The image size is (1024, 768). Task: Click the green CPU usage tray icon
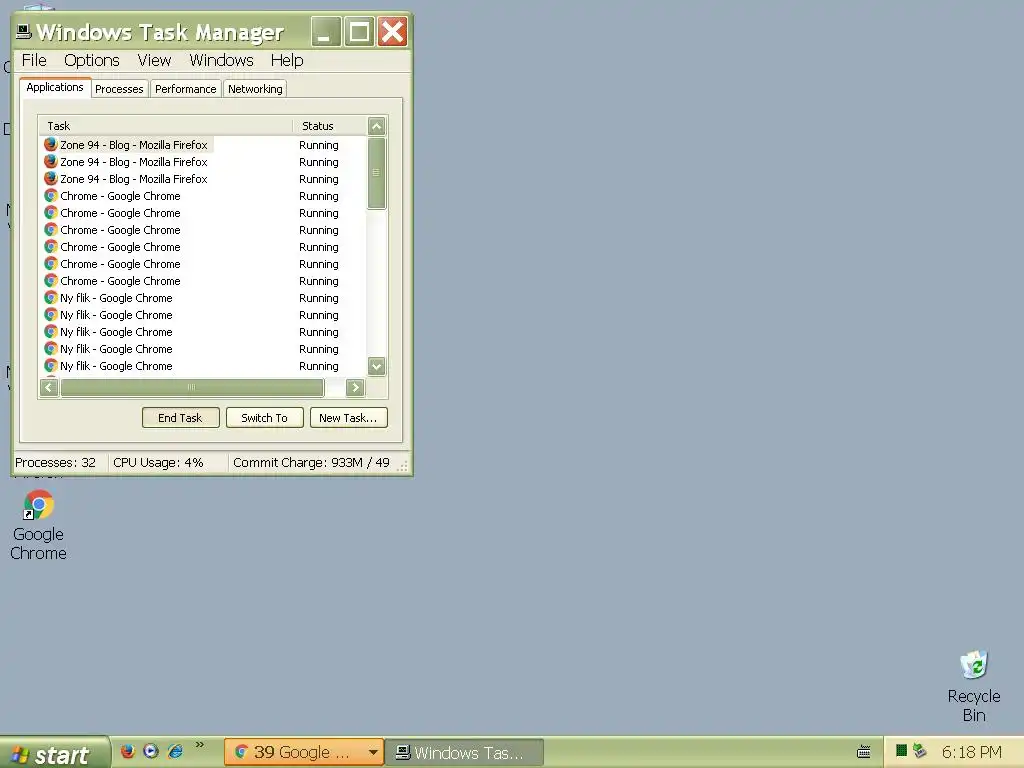pos(901,750)
